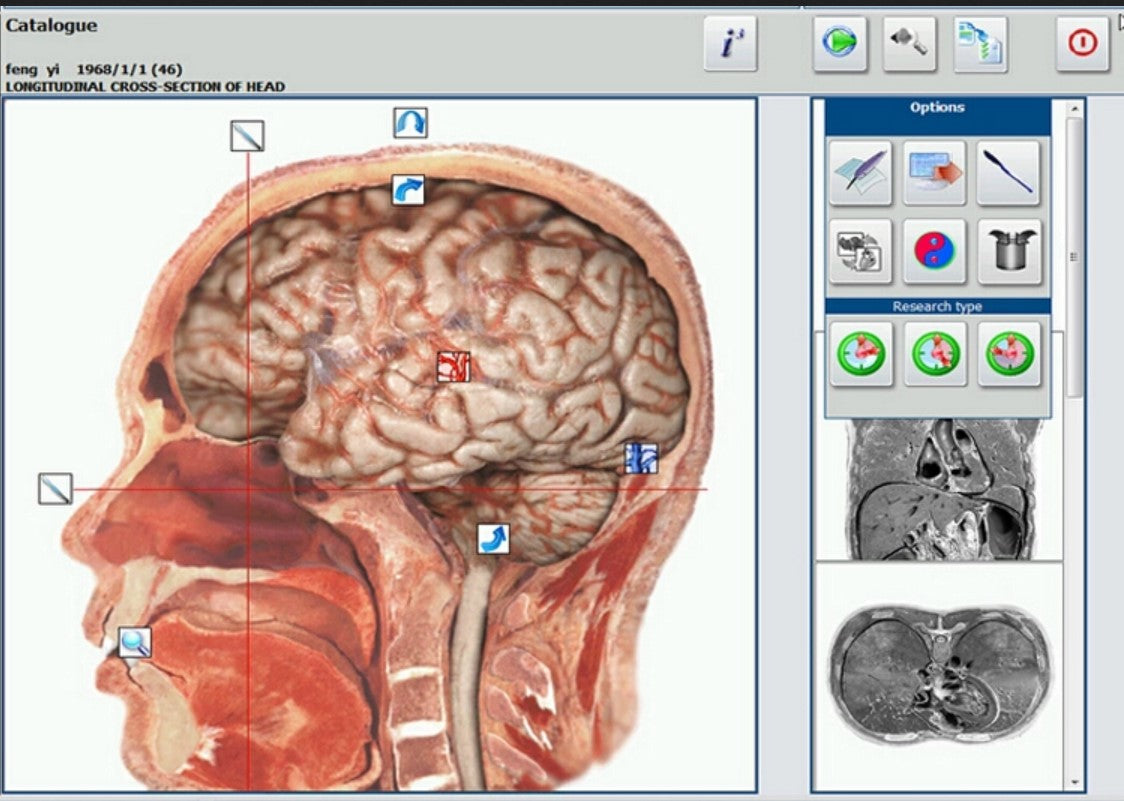Start analysis with the green play toolbar icon
The height and width of the screenshot is (801, 1124).
pyautogui.click(x=837, y=42)
